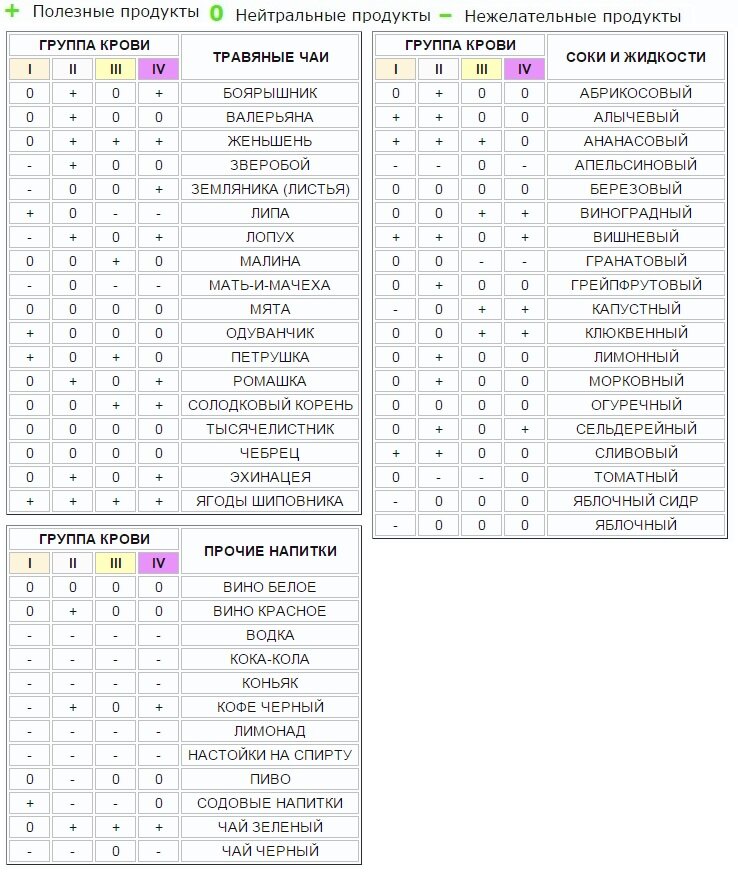Viewport: 738px width, 874px height.
Task: Click the АПЕЛЬСИНОВЫЙ juice cell
Action: 636,165
